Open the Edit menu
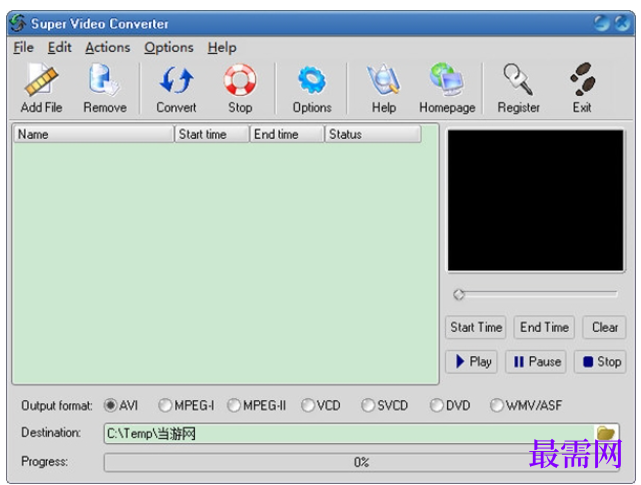The image size is (641, 485). click(59, 47)
